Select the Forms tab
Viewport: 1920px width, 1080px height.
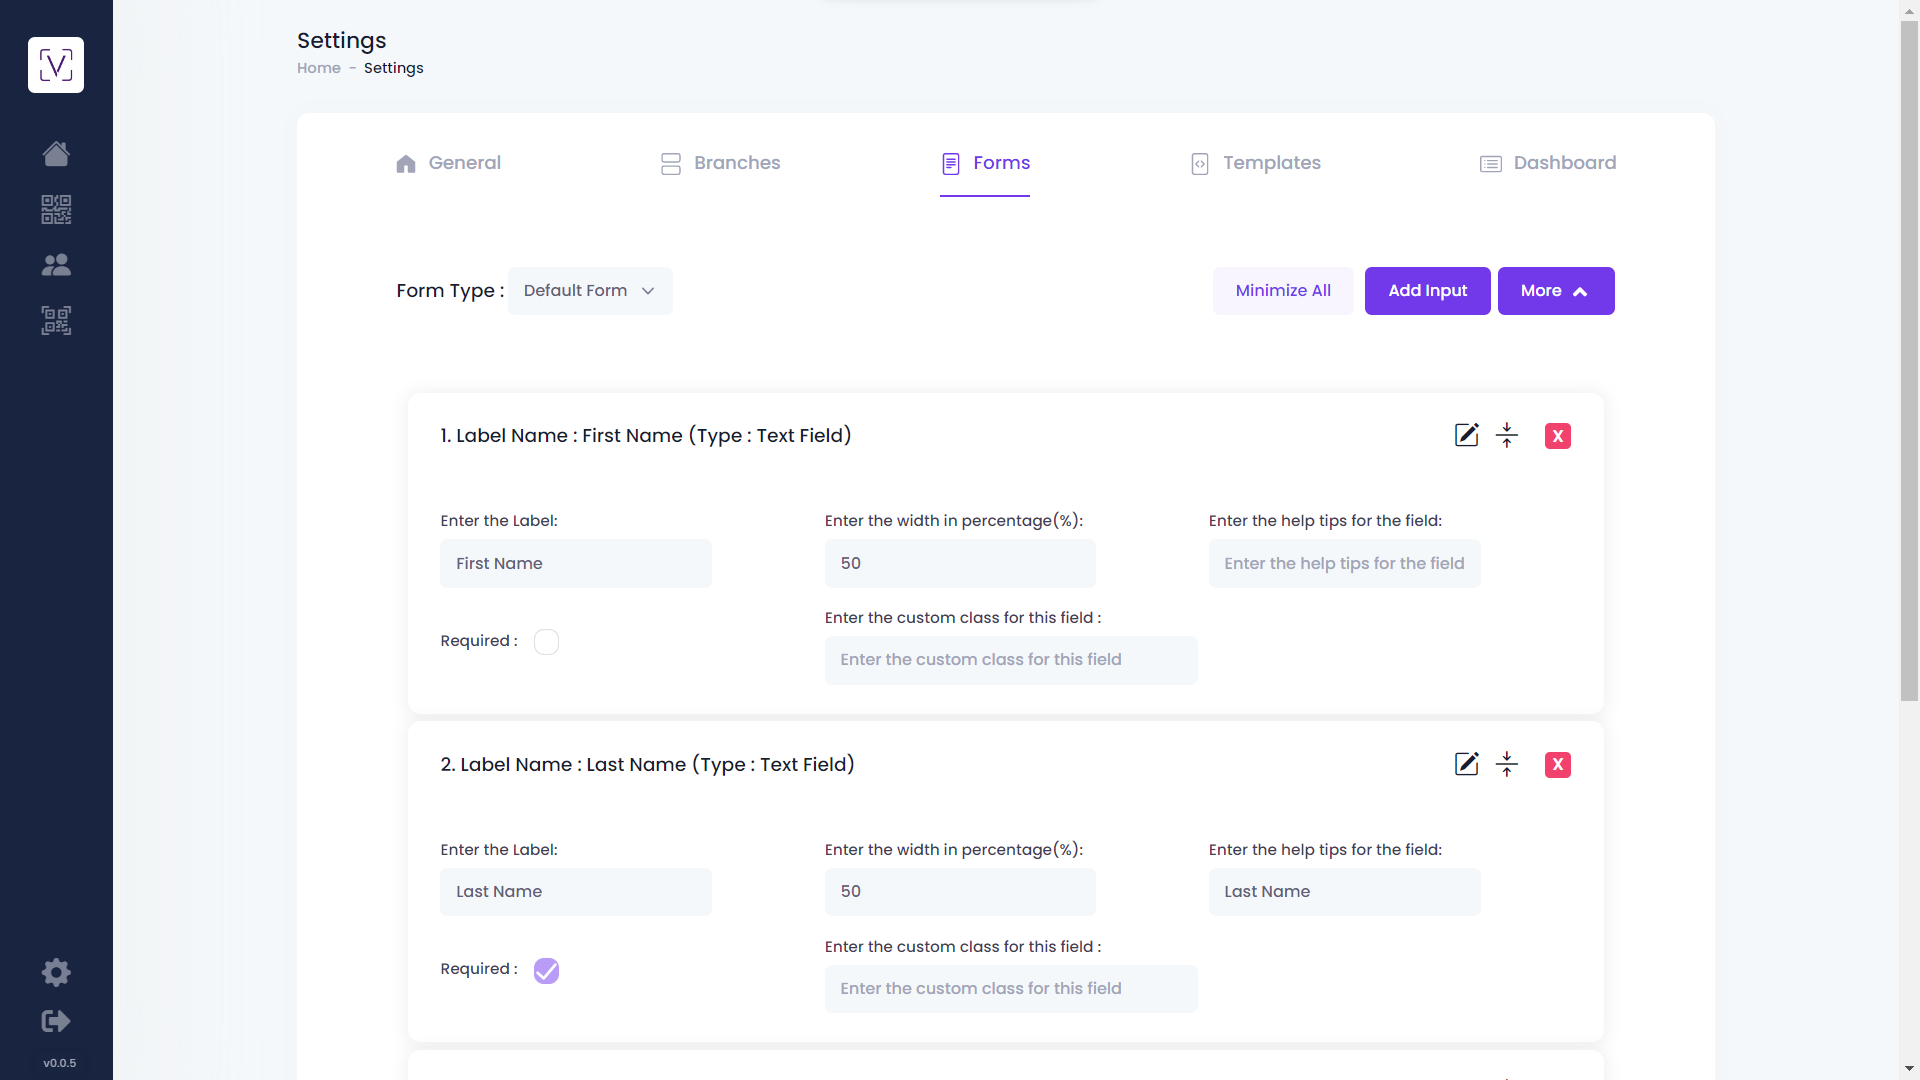pyautogui.click(x=985, y=163)
